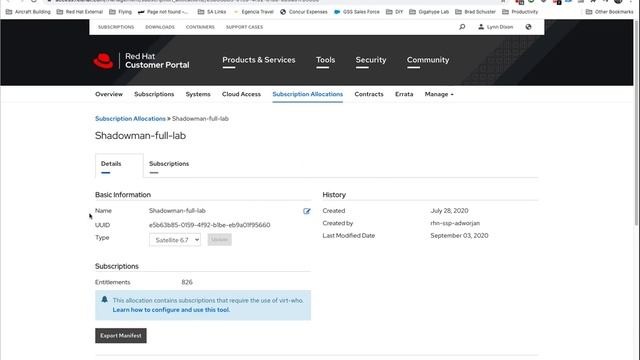The width and height of the screenshot is (640, 360).
Task: Go to the Systems tab
Action: (198, 94)
